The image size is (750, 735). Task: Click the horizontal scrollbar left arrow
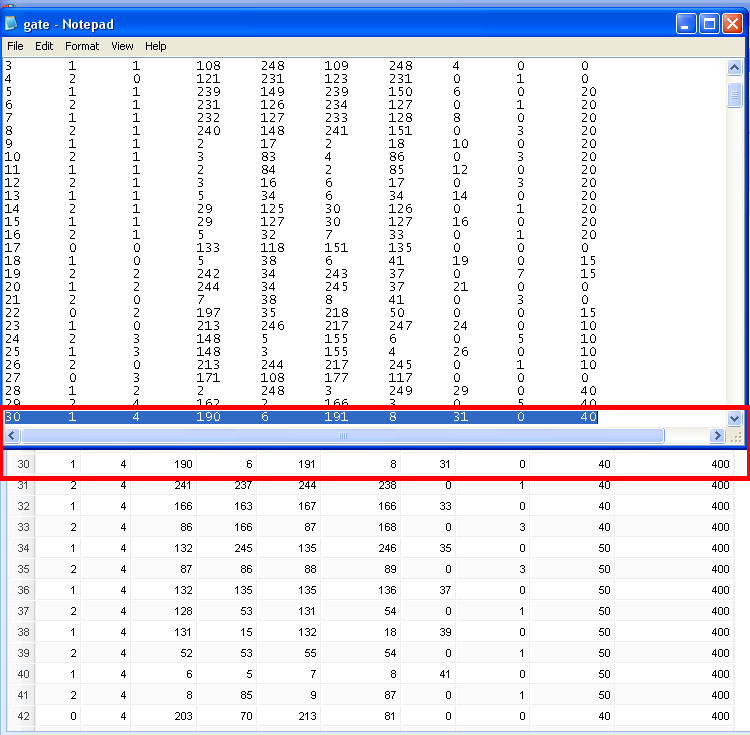point(12,436)
